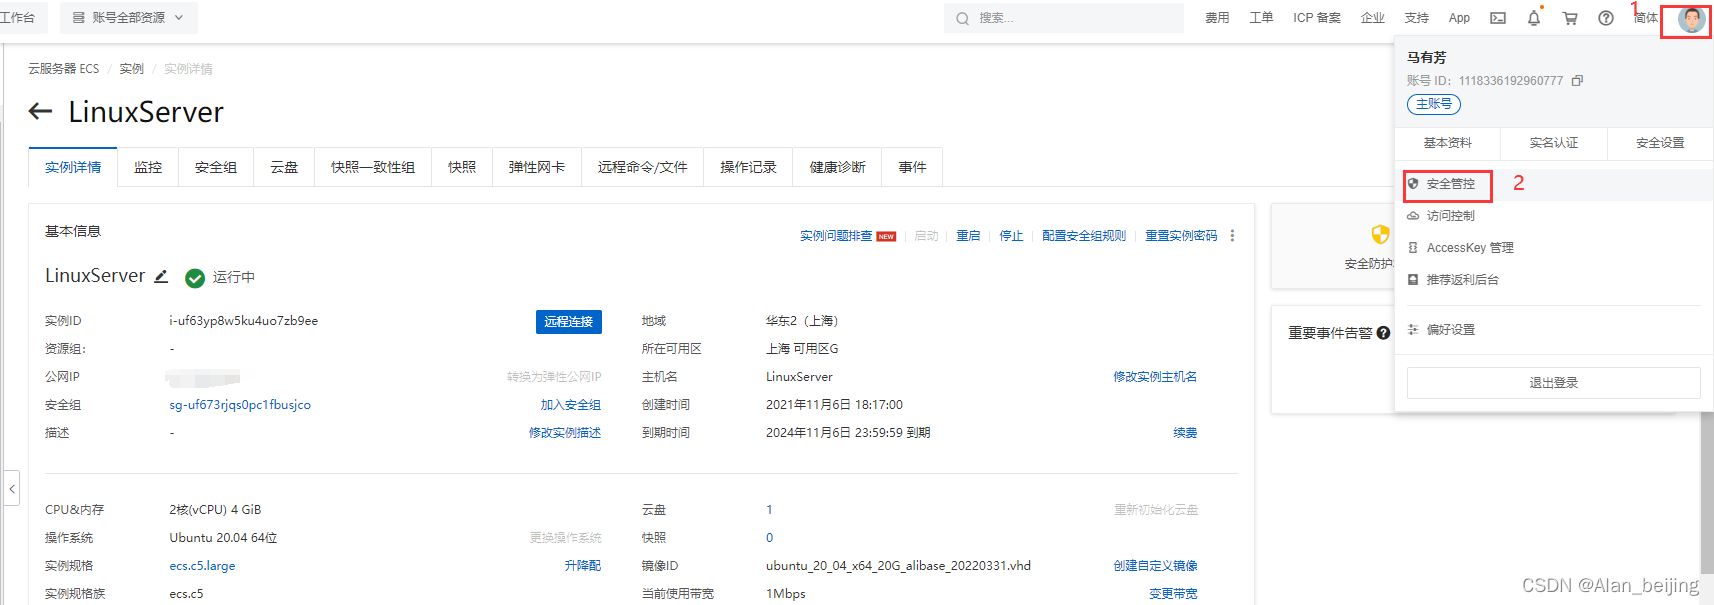Image resolution: width=1714 pixels, height=605 pixels.
Task: Open 事件 tab
Action: pyautogui.click(x=912, y=167)
